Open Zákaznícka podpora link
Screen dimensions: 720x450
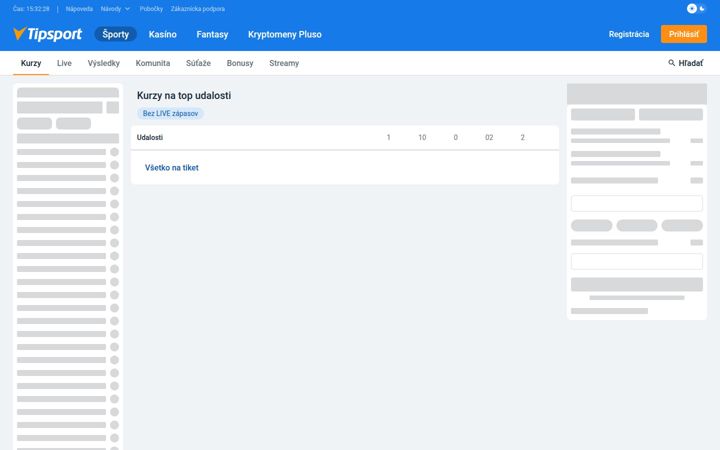coord(197,9)
